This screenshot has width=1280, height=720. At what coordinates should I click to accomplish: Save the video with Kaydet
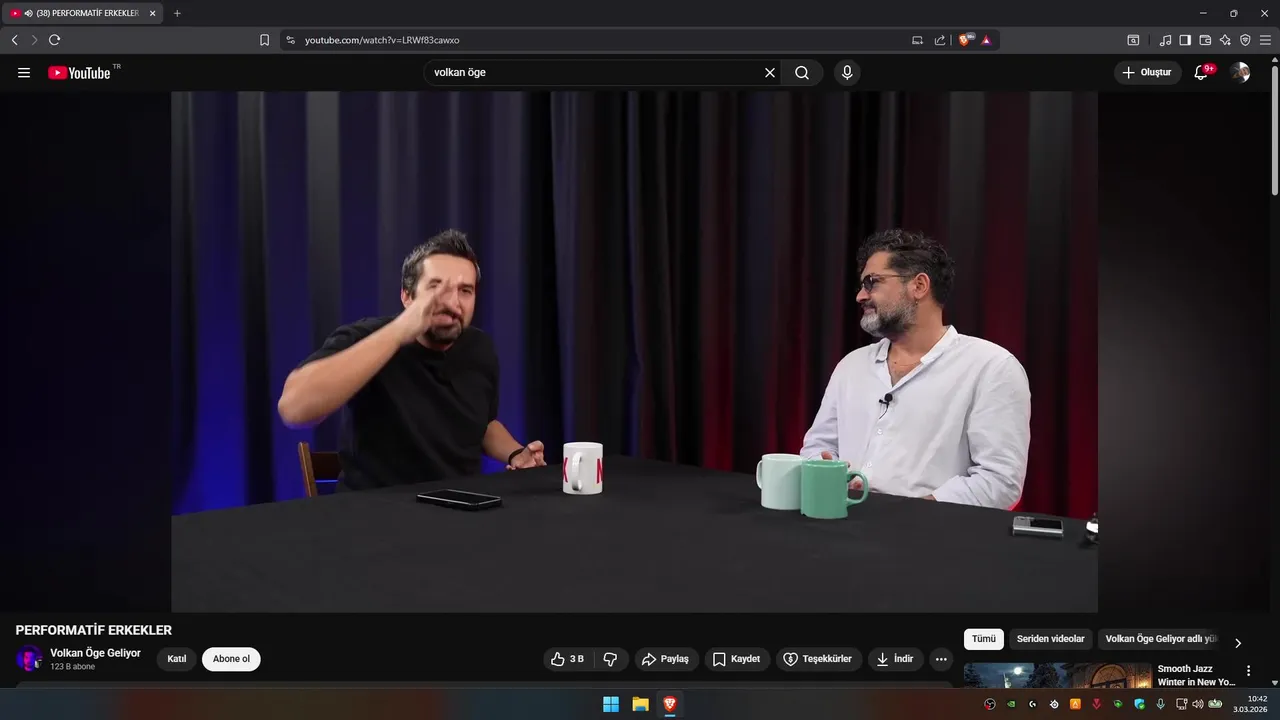[737, 659]
